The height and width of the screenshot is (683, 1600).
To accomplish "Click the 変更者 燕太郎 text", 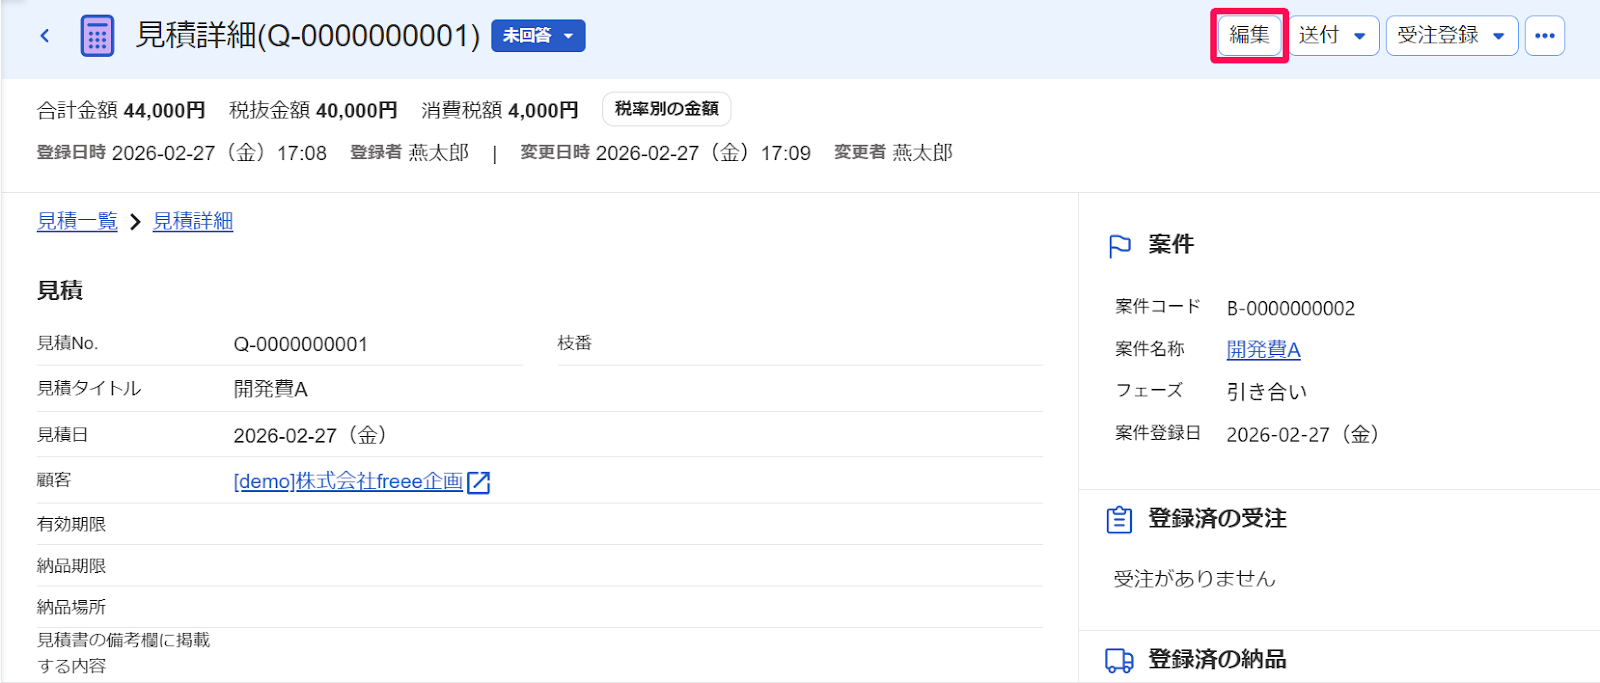I will [x=894, y=153].
